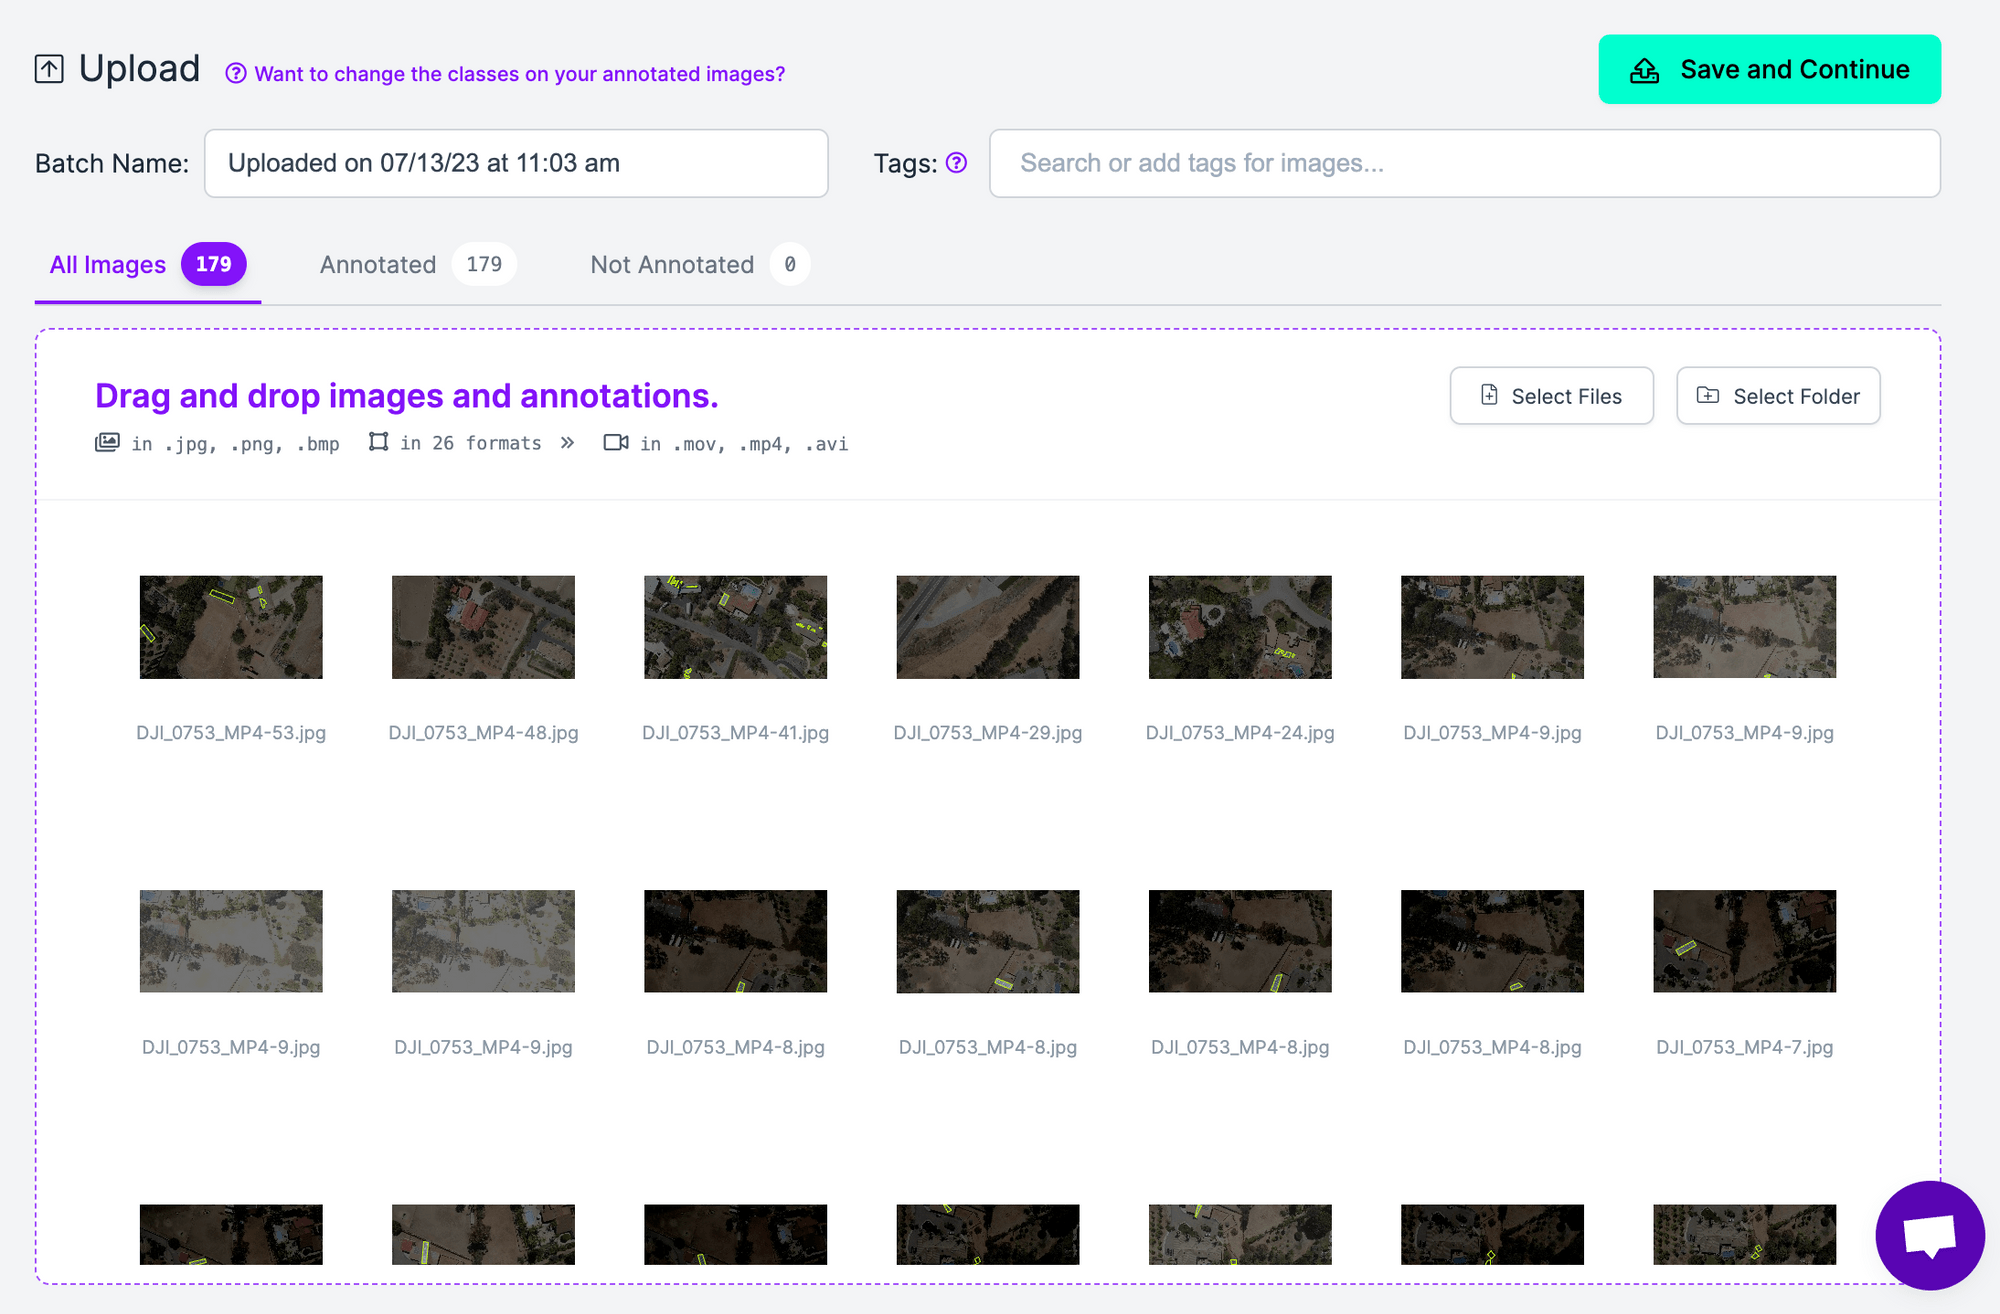Click the annotation formats bounding box icon
The width and height of the screenshot is (2000, 1314).
coord(378,442)
